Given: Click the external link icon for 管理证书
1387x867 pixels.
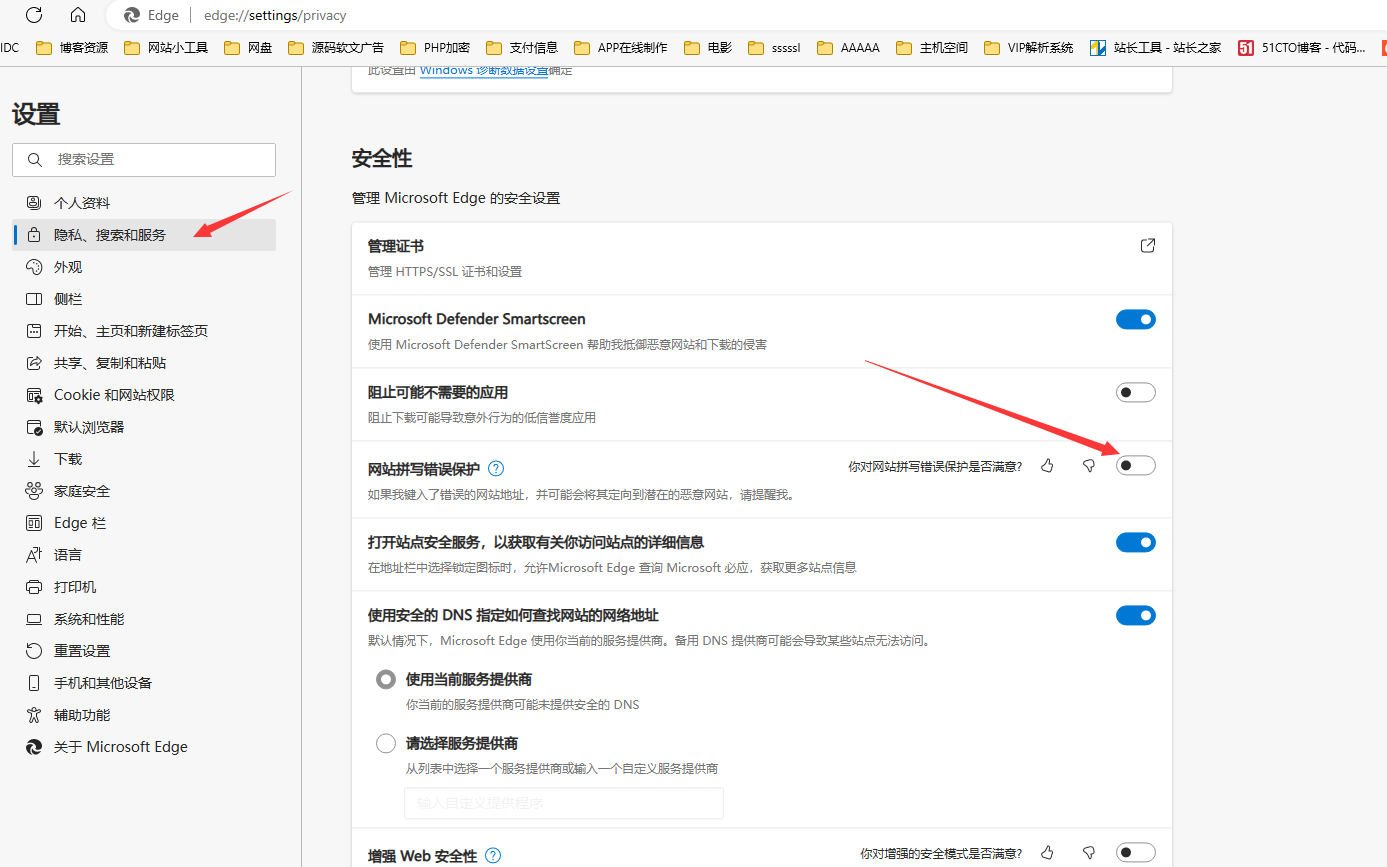Looking at the screenshot, I should (x=1148, y=245).
